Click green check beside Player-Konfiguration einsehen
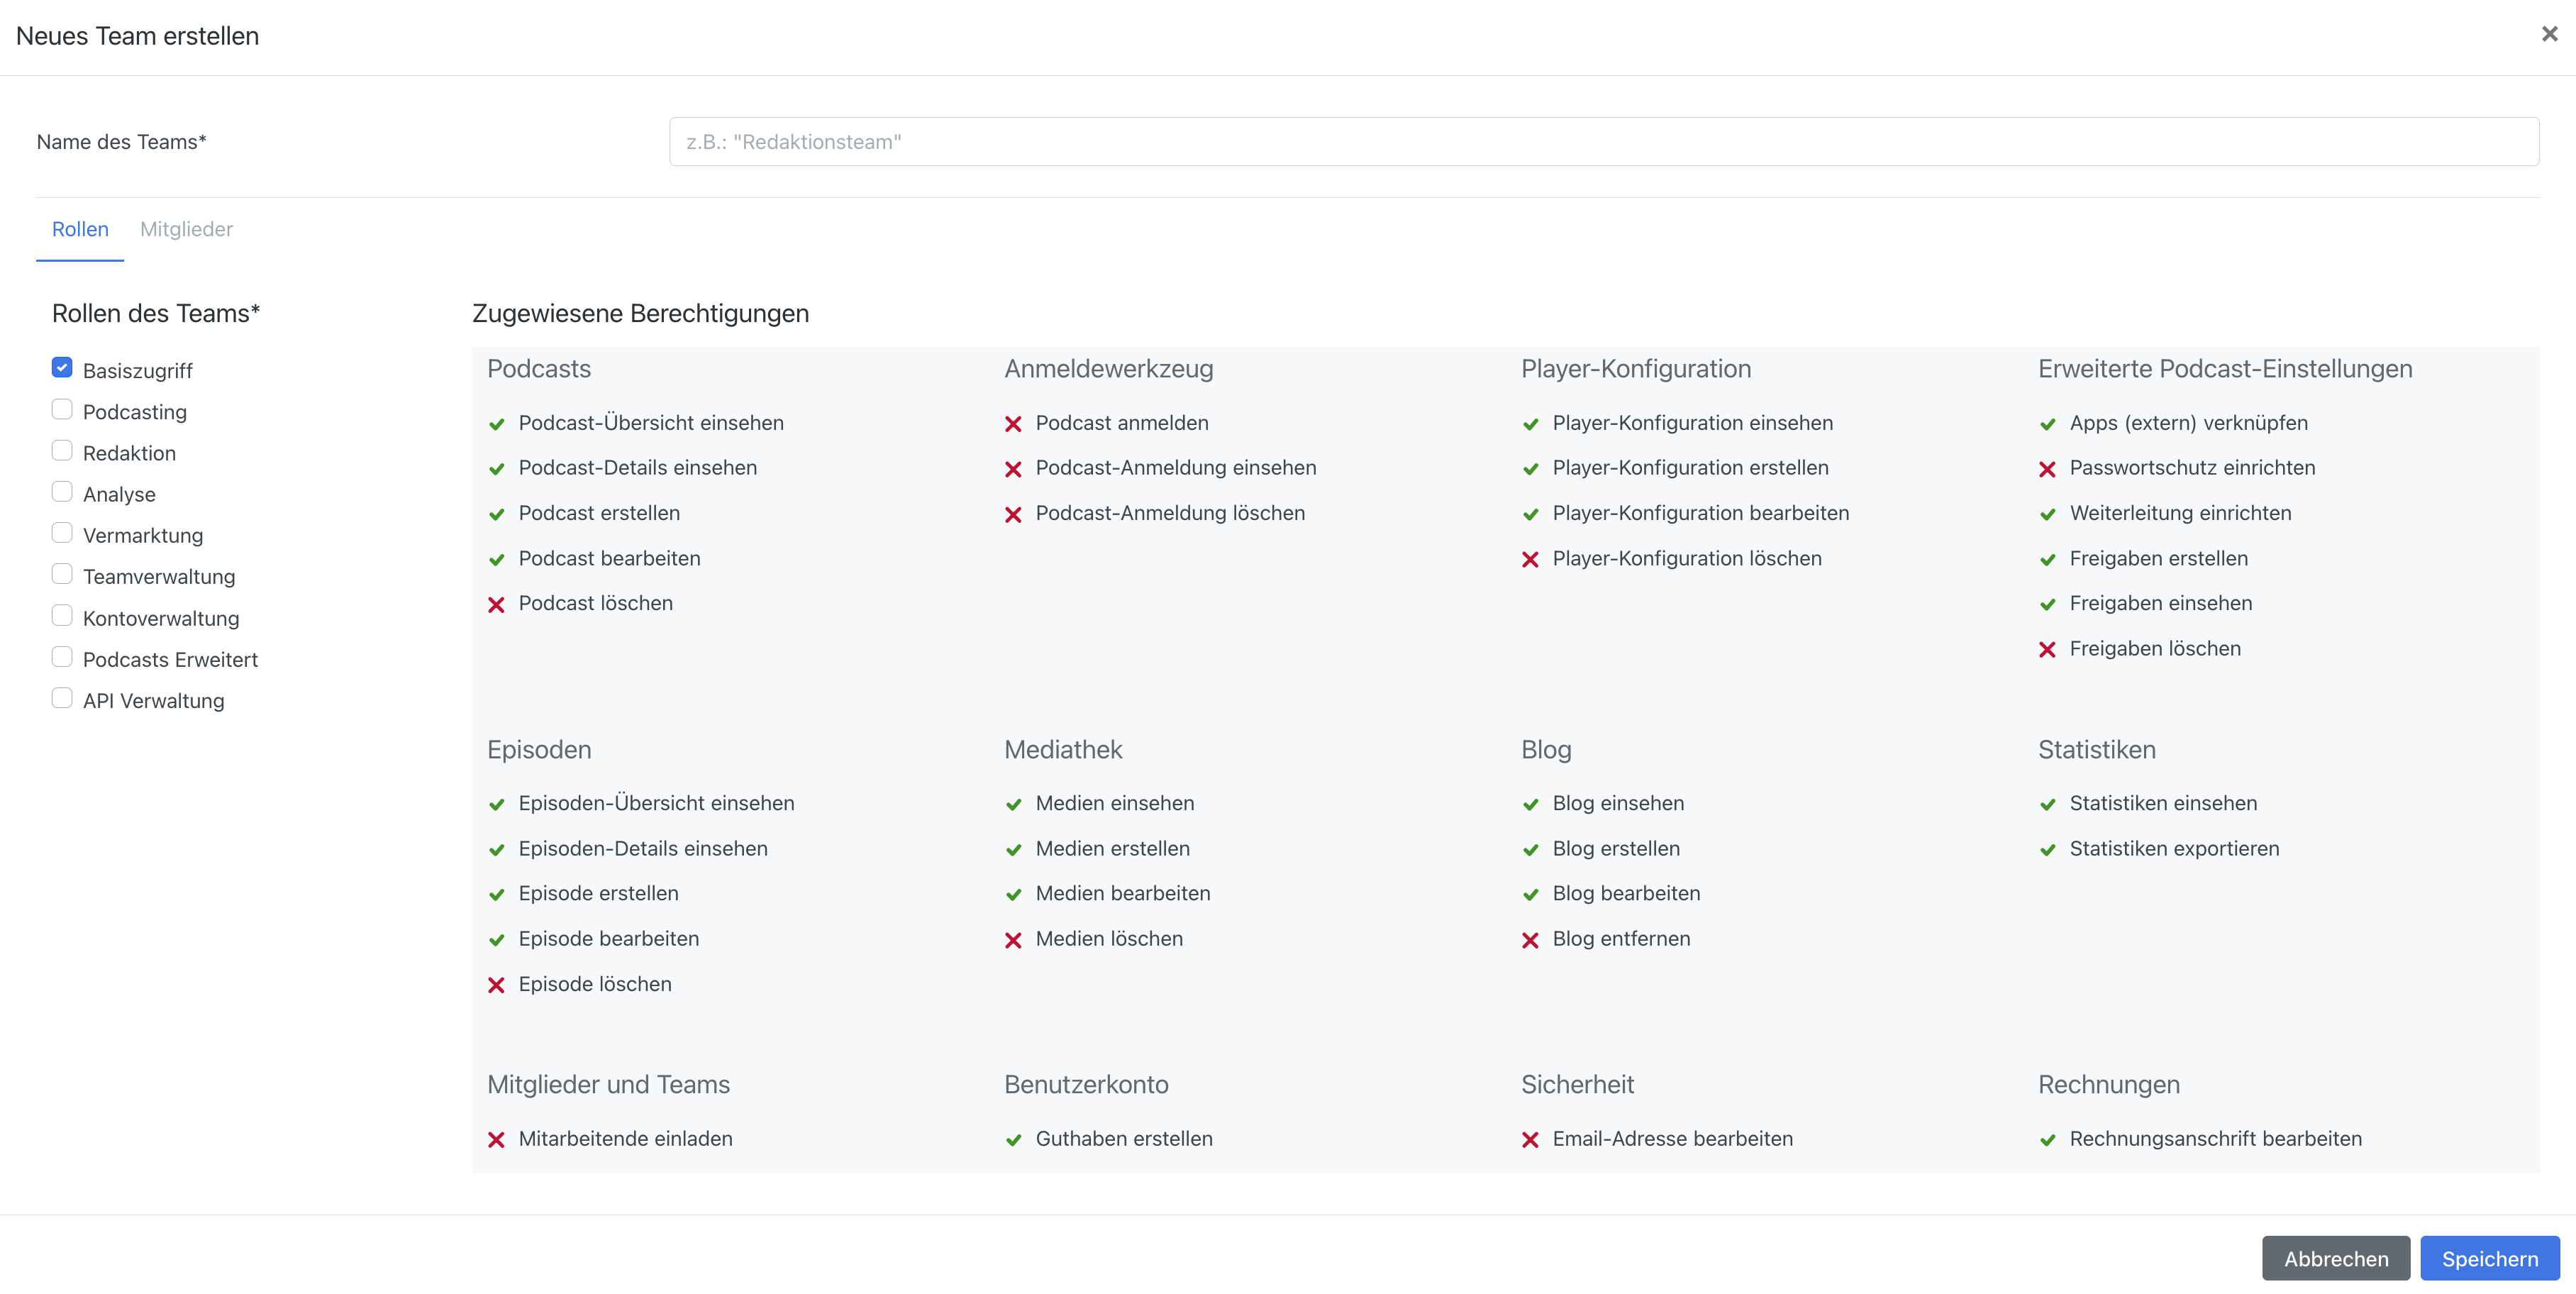Screen dimensions: 2576x1294 coord(1530,424)
